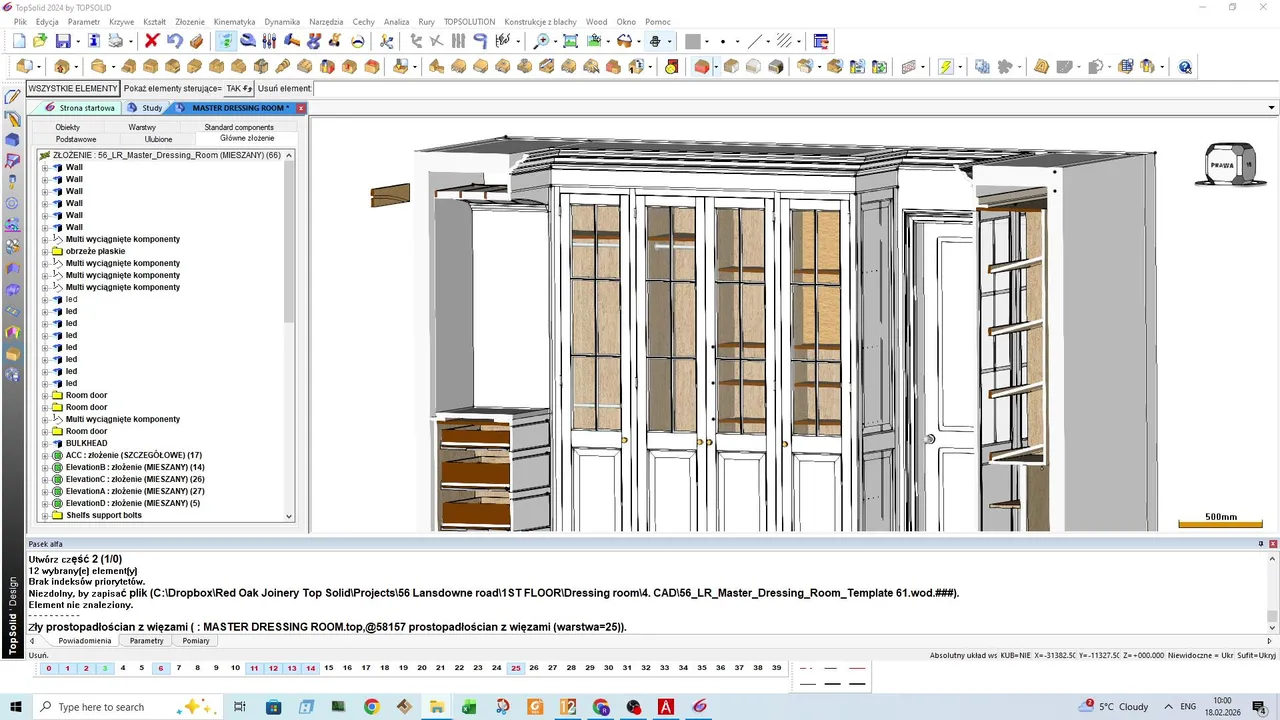
Task: Click the red X delete icon
Action: click(152, 41)
